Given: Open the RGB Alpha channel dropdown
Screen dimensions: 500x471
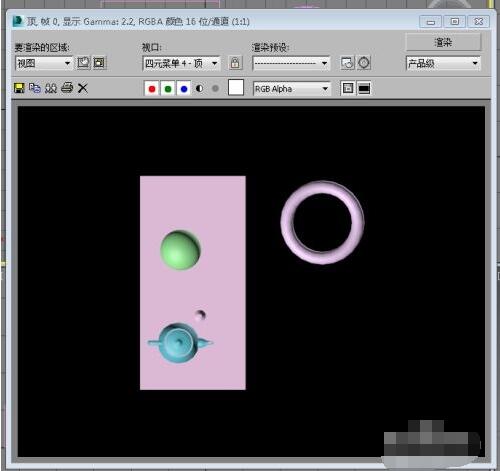Looking at the screenshot, I should 292,89.
